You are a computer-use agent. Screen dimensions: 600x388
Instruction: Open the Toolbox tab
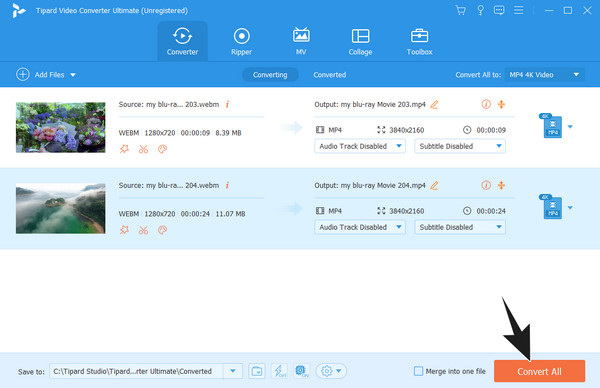click(x=419, y=41)
